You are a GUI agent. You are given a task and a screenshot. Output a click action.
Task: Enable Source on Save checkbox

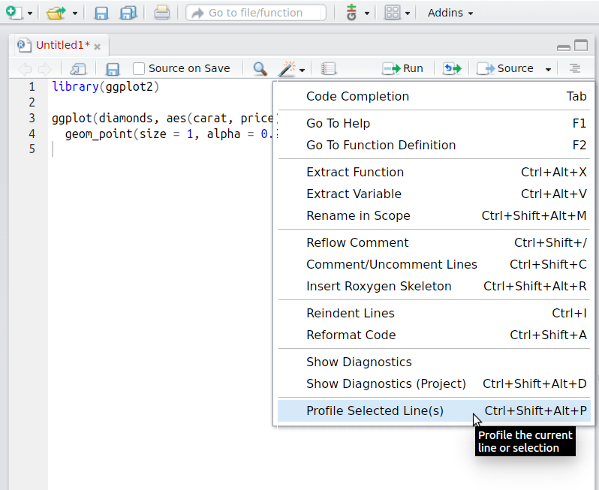point(139,69)
